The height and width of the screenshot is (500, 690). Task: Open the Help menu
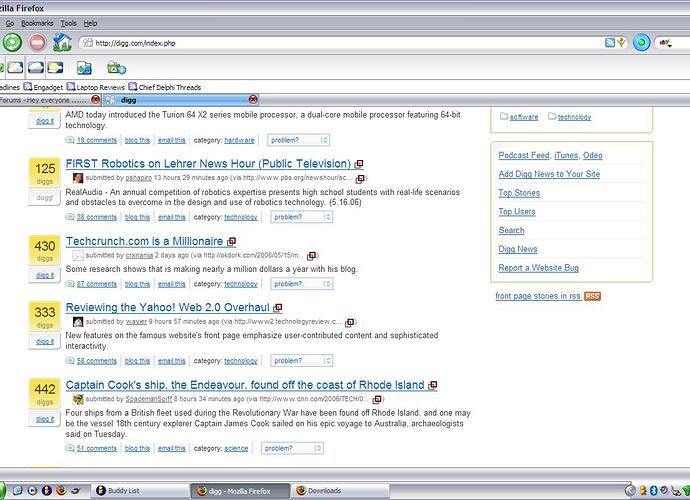90,23
